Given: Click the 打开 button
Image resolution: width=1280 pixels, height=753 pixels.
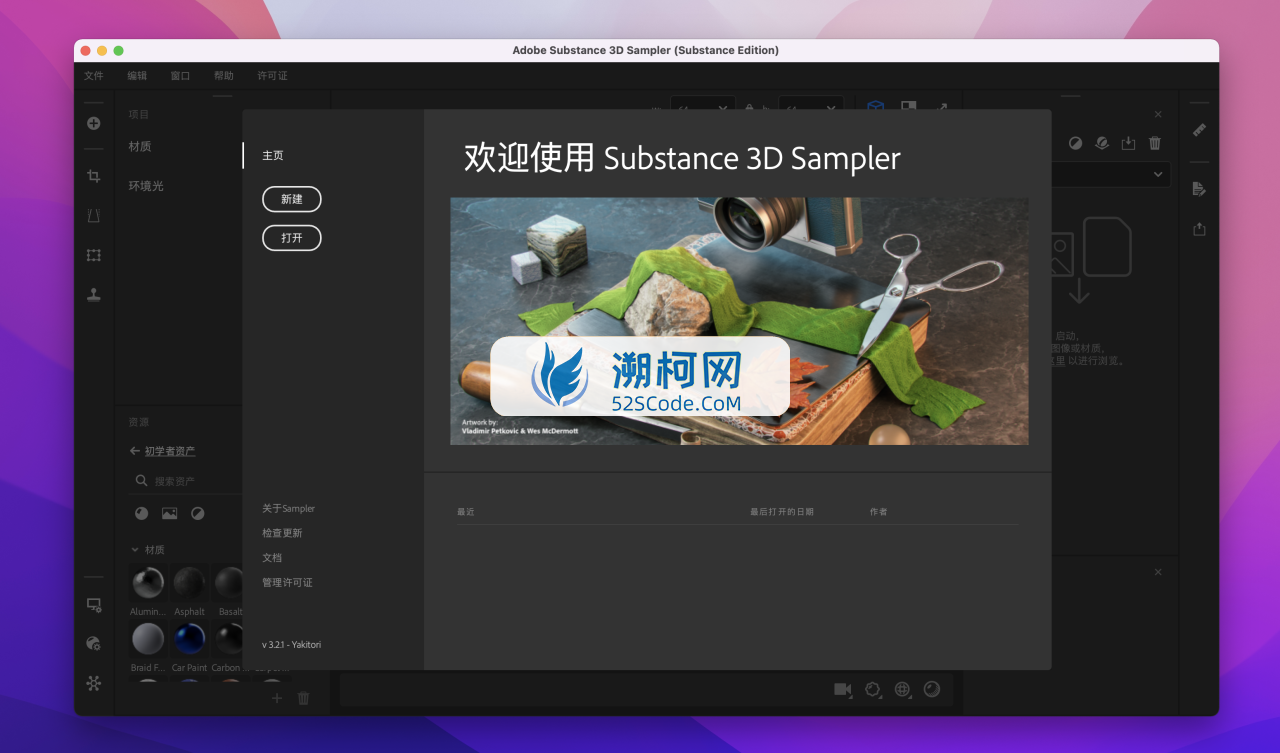Looking at the screenshot, I should pos(292,238).
